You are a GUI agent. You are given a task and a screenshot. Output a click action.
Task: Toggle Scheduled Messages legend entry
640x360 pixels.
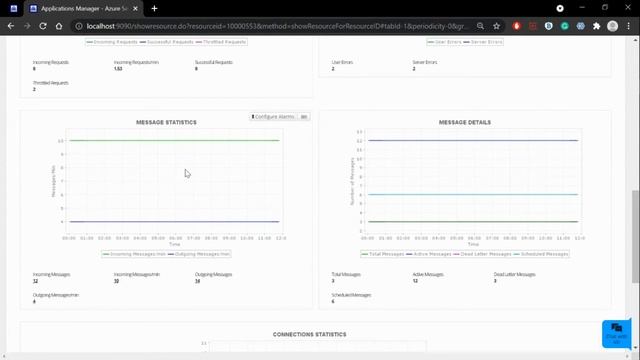(541, 254)
